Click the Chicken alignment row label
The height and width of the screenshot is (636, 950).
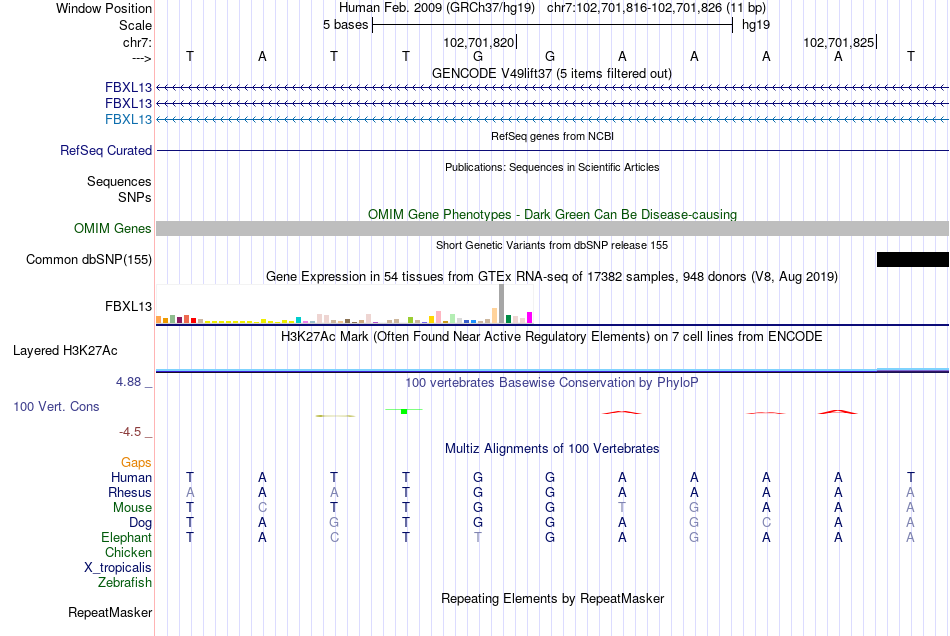point(128,552)
